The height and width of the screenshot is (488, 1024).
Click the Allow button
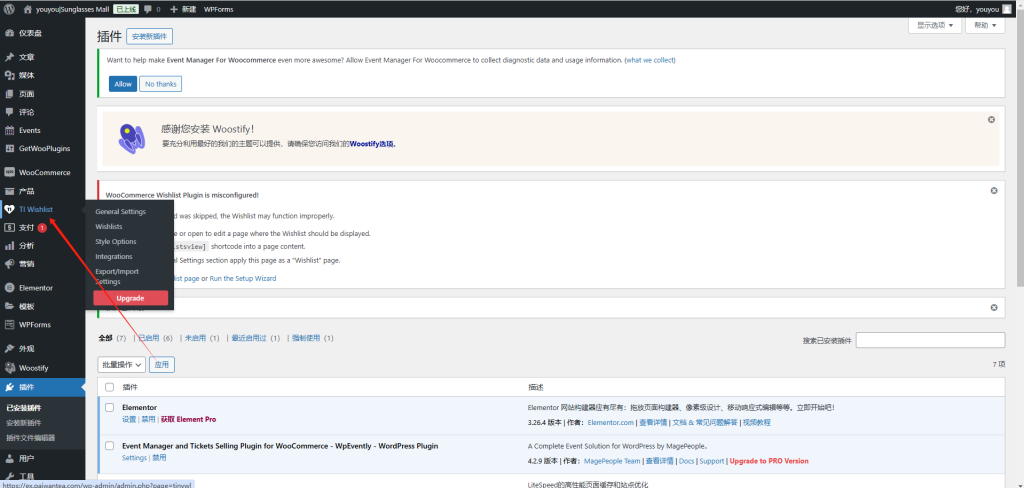[x=122, y=84]
